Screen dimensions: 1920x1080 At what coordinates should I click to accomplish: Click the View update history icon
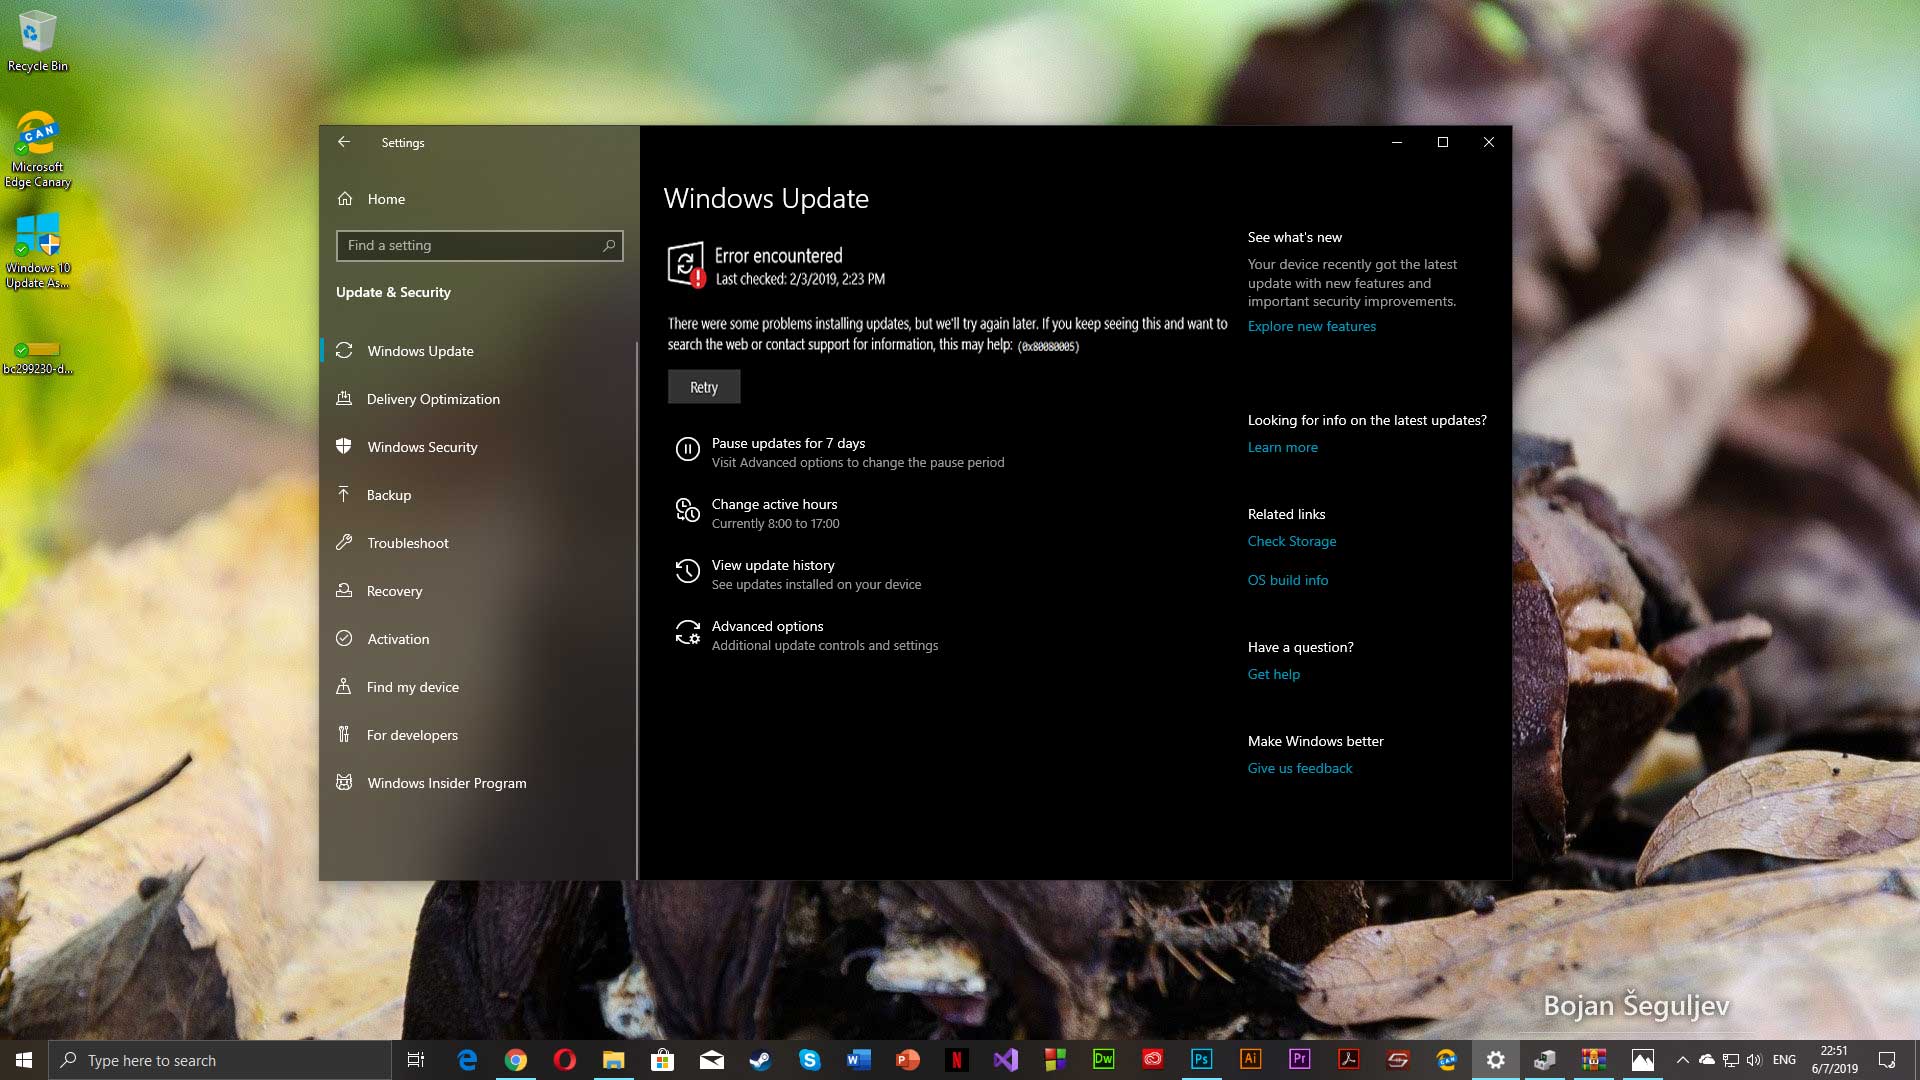coord(687,572)
